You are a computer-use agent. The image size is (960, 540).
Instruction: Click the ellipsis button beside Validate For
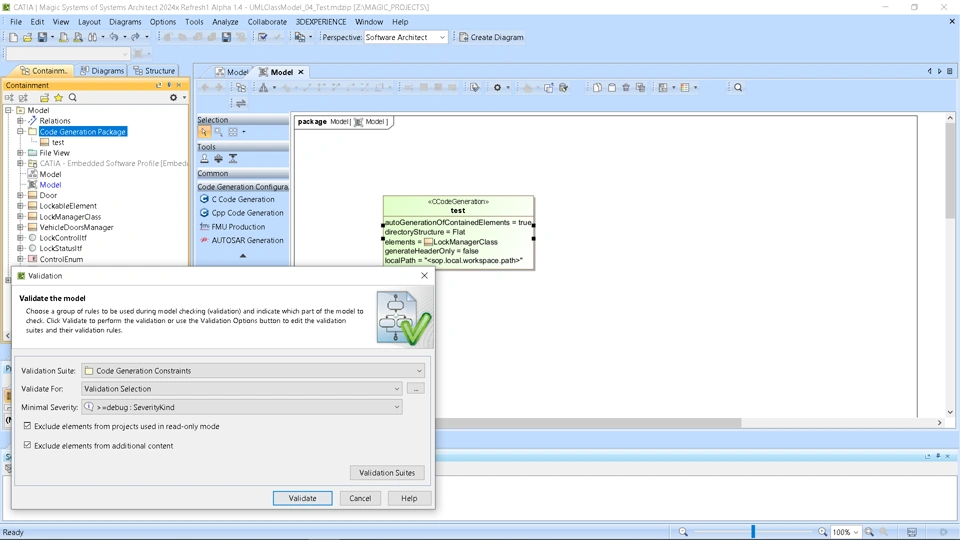(x=416, y=389)
